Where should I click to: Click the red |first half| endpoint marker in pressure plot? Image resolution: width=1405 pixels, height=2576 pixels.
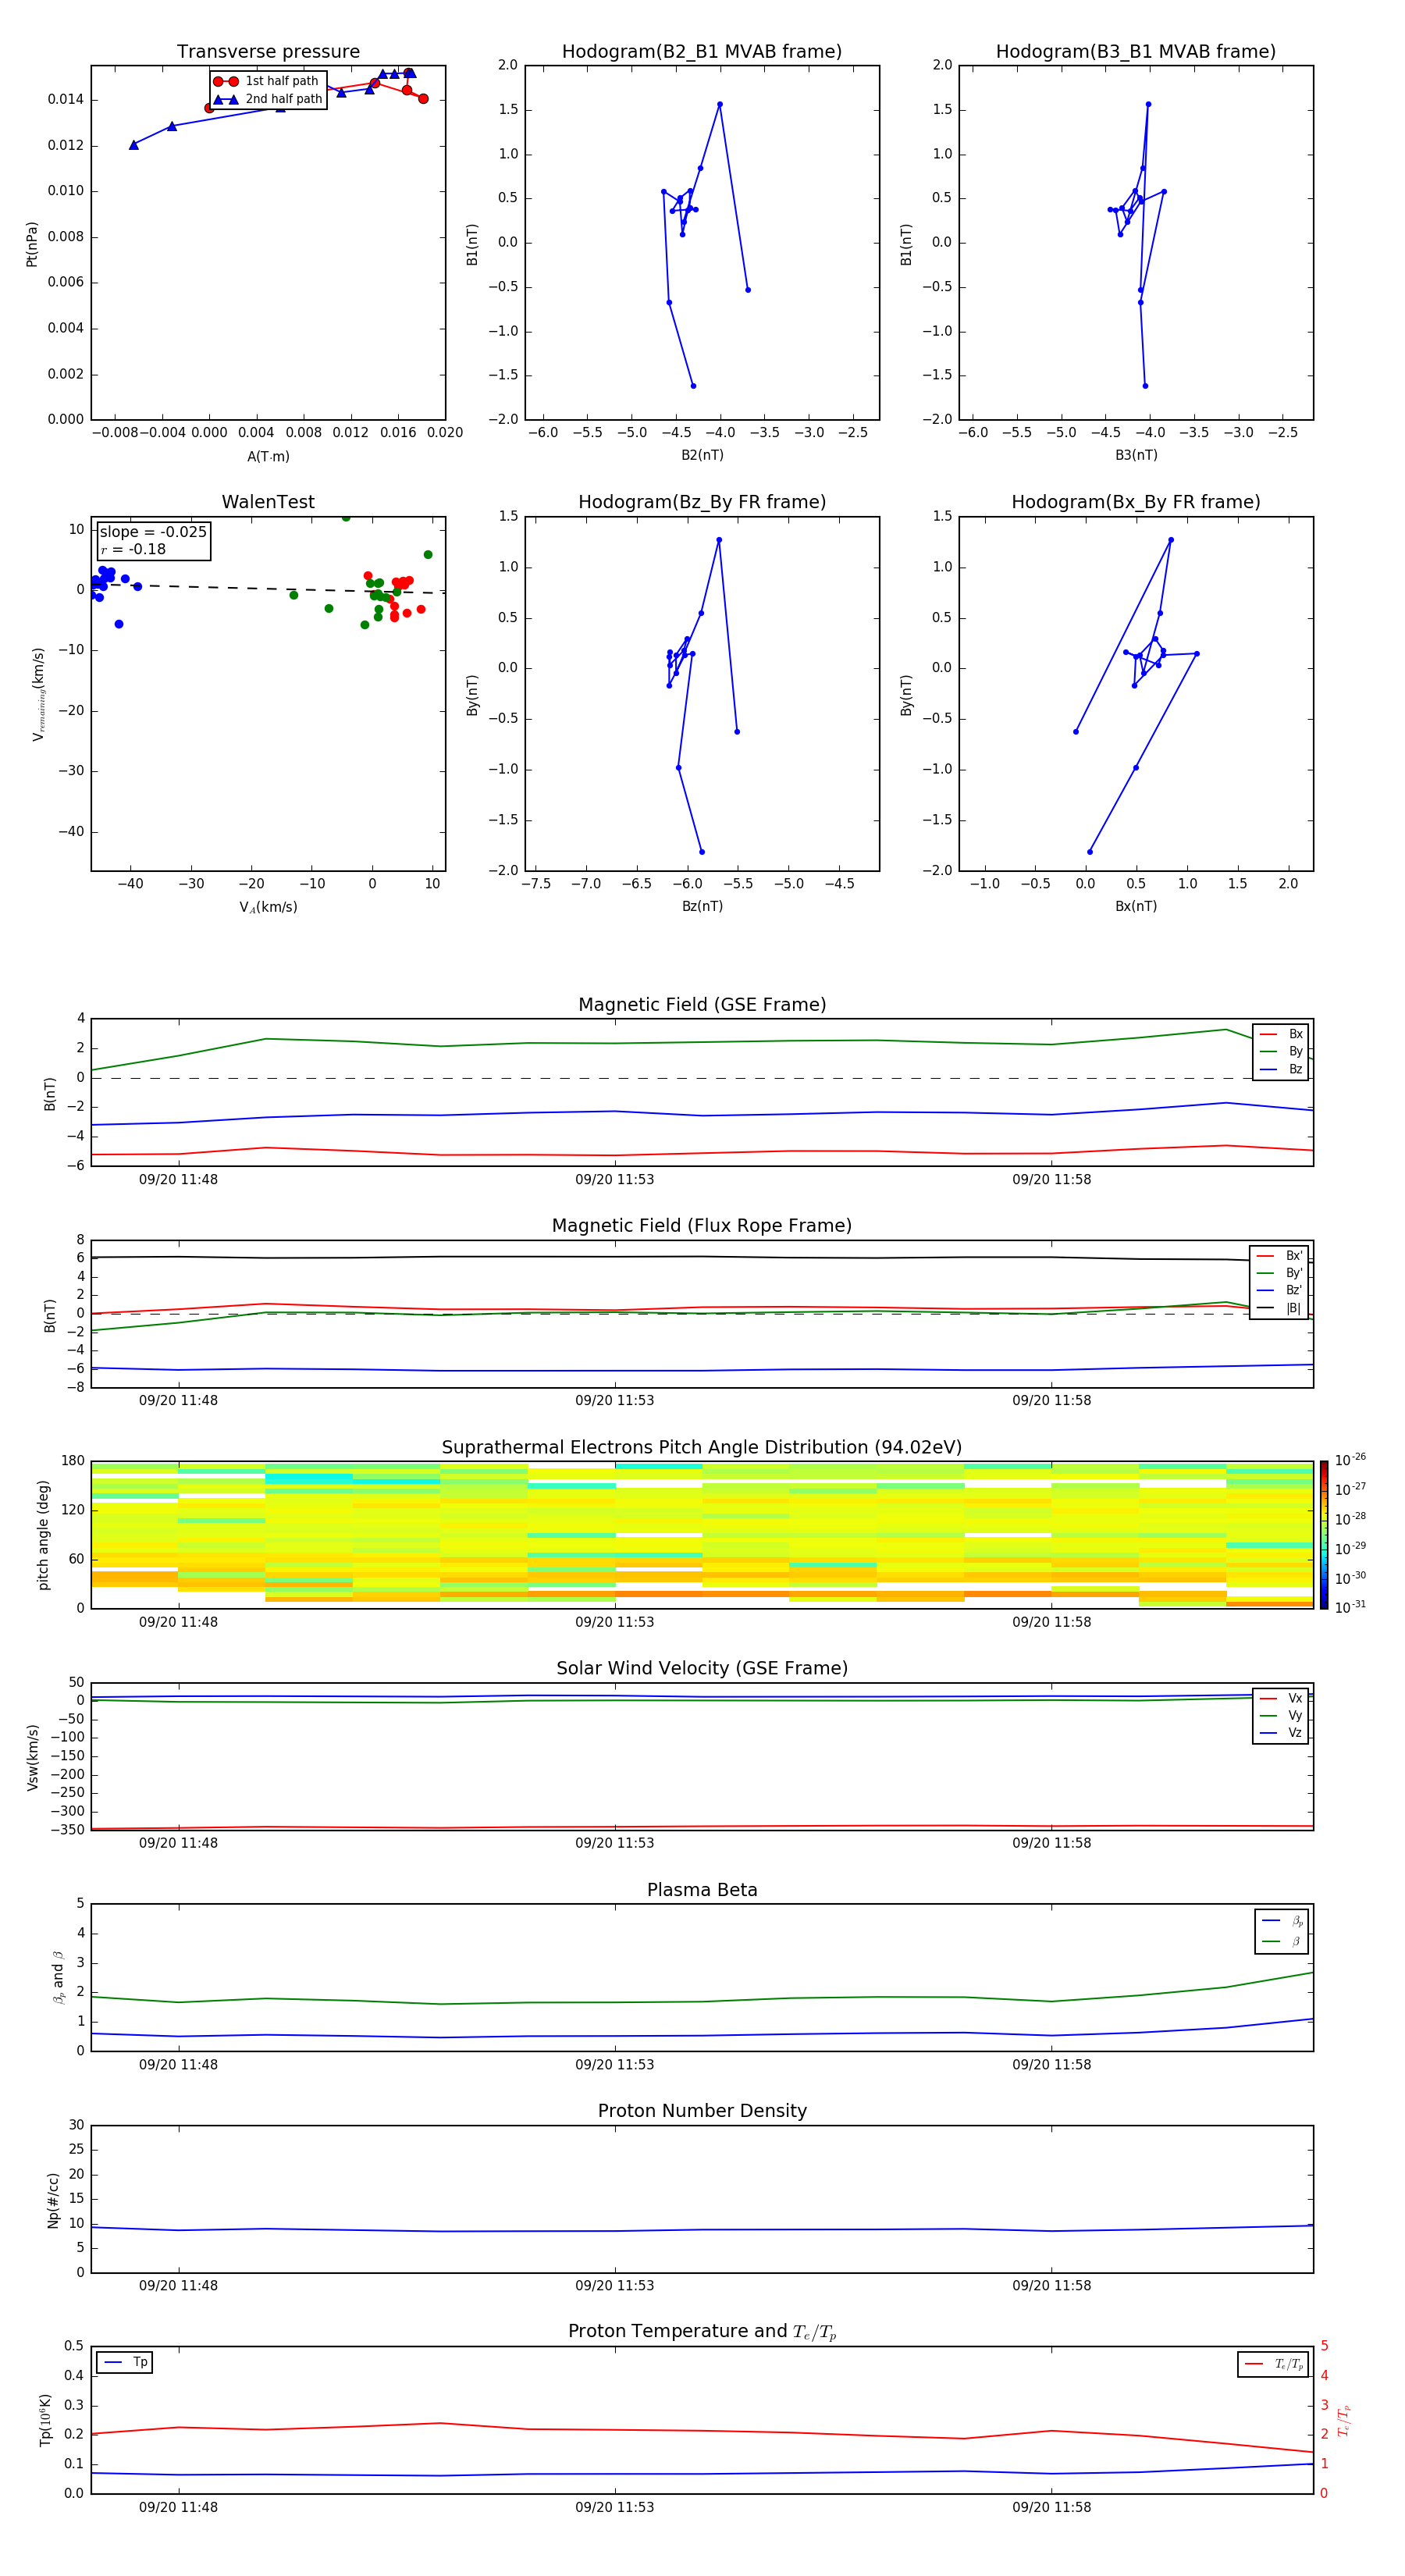click(423, 99)
